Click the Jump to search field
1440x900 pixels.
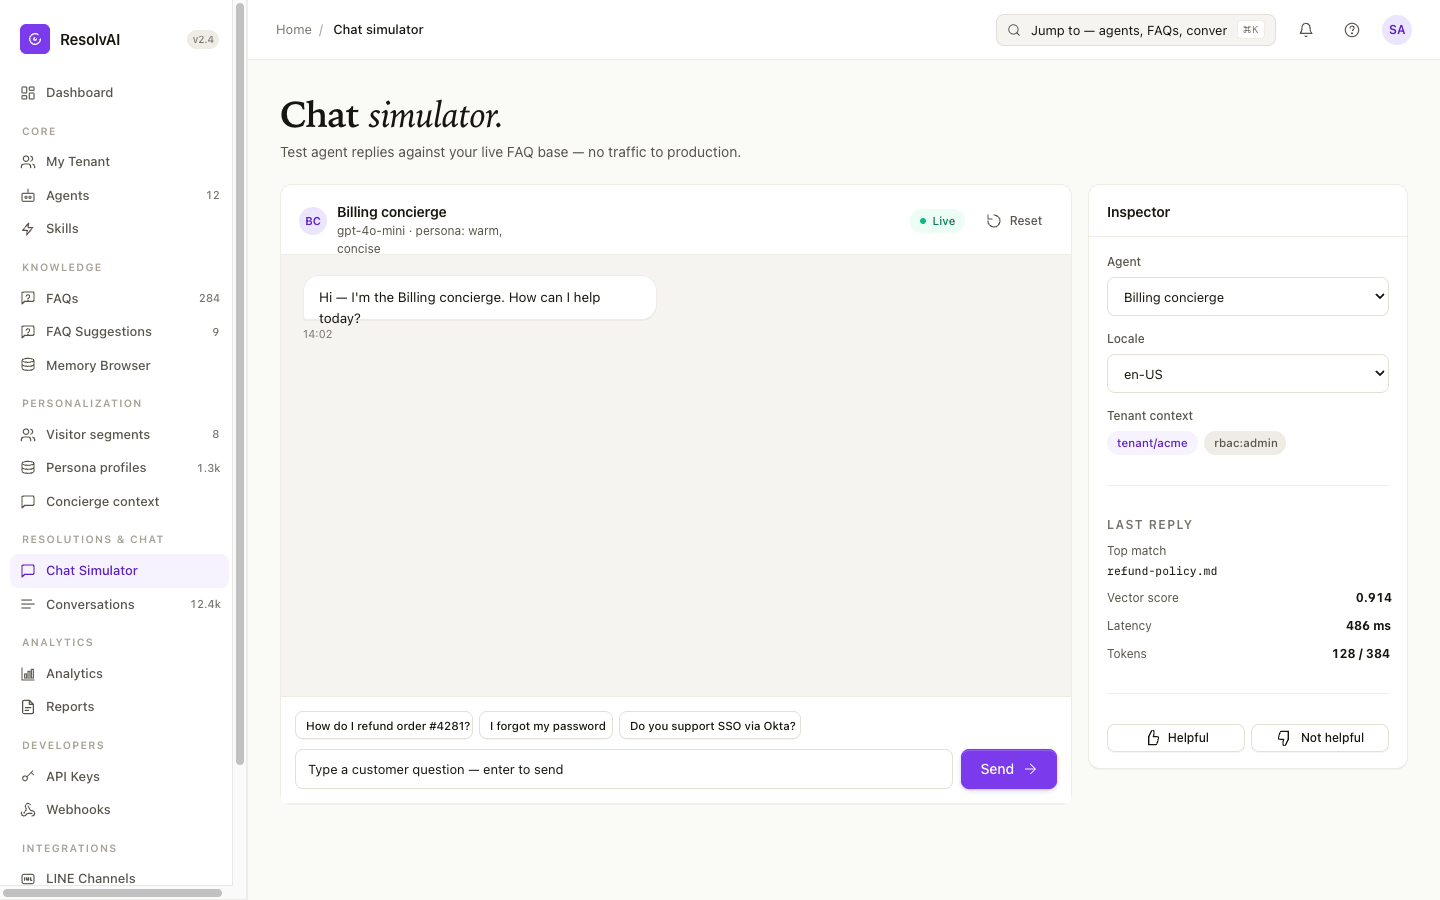pyautogui.click(x=1135, y=30)
